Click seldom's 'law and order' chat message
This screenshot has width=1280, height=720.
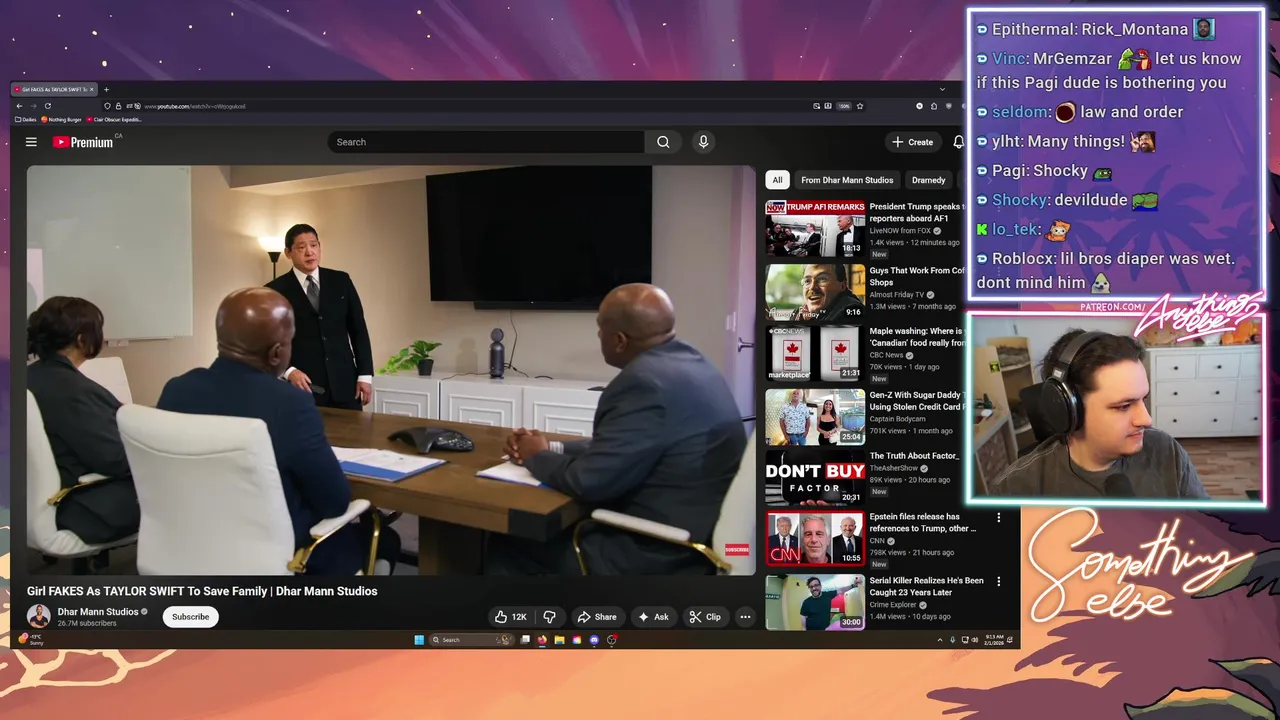(1080, 112)
